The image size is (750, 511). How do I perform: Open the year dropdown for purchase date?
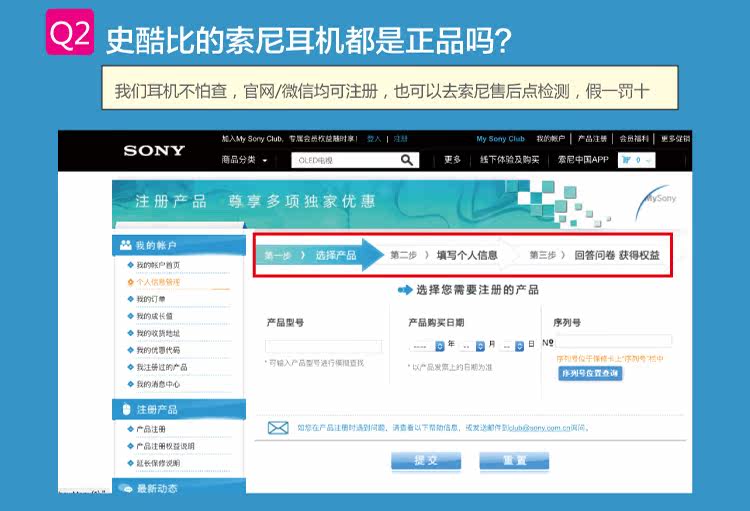tap(440, 346)
